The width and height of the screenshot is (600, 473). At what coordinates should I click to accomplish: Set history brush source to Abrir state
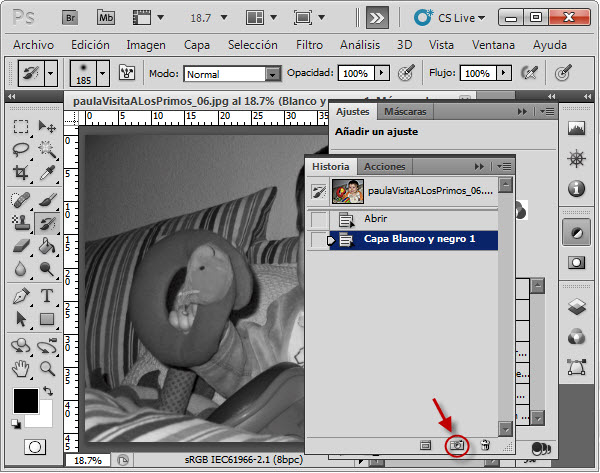pos(318,219)
